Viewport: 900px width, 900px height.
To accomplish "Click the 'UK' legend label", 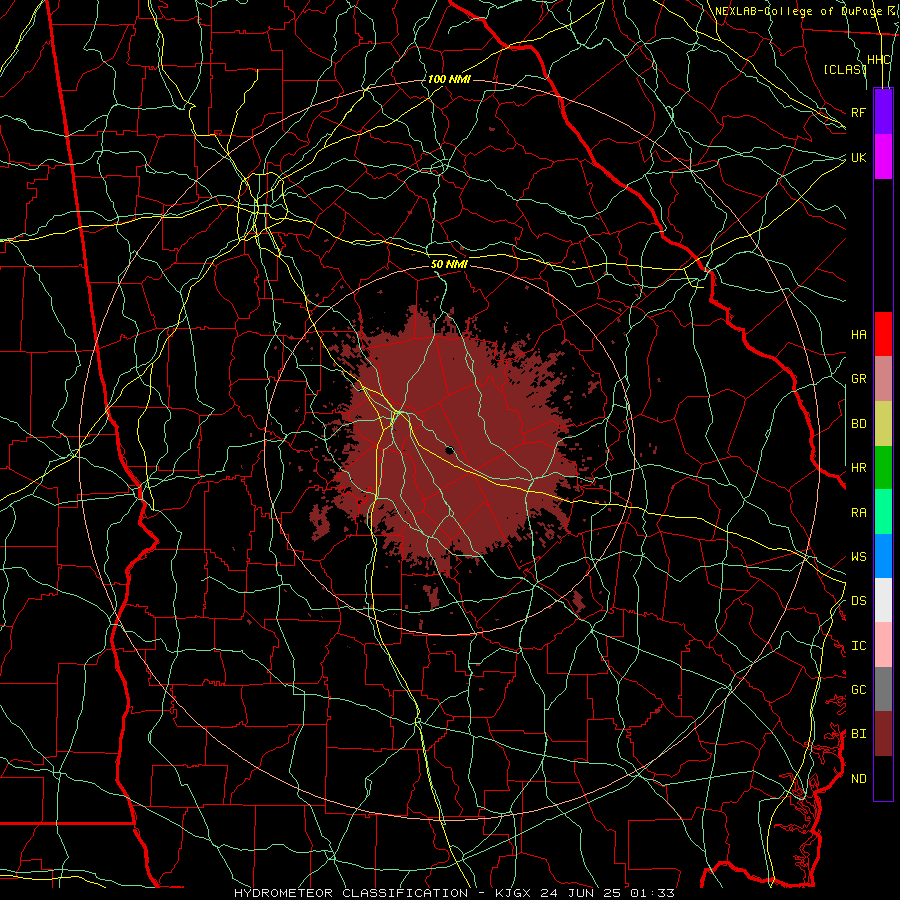I will pos(858,157).
